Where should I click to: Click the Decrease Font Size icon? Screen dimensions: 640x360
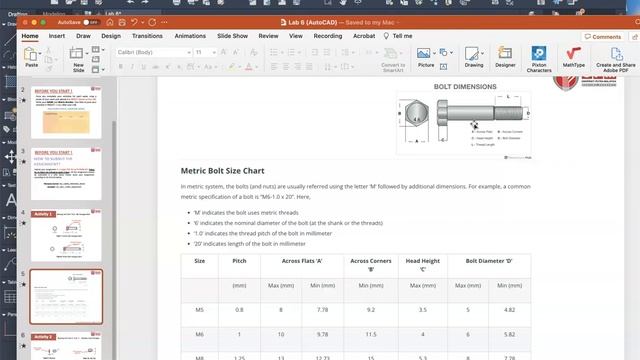[236, 52]
